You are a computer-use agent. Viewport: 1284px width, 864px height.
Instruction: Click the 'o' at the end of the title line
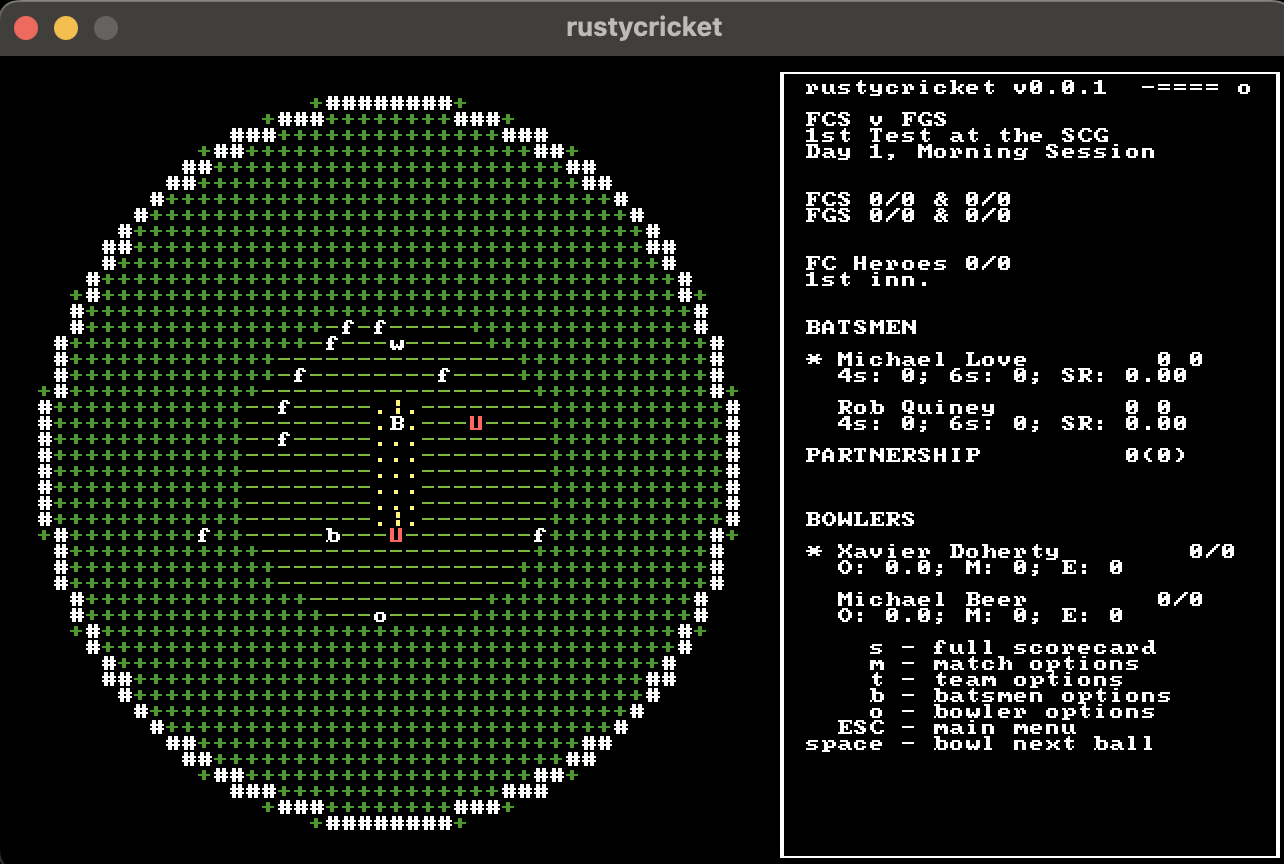click(1243, 88)
